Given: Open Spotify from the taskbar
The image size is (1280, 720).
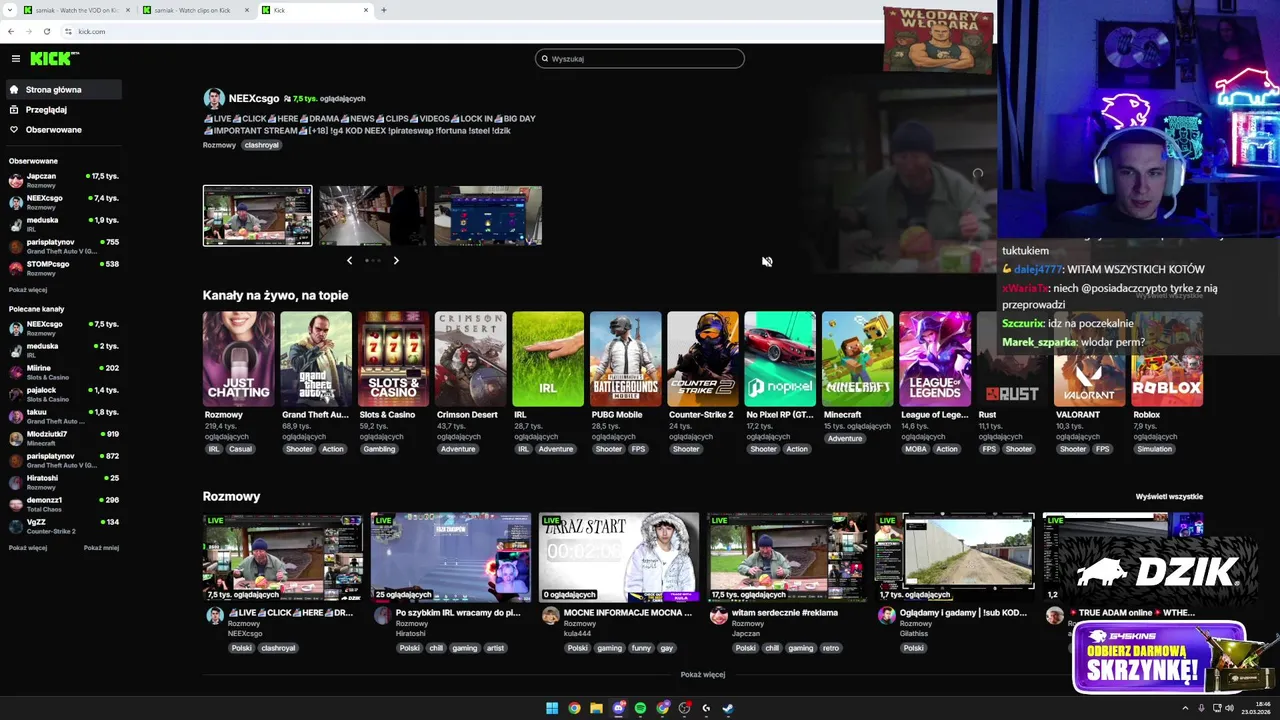Looking at the screenshot, I should click(641, 708).
